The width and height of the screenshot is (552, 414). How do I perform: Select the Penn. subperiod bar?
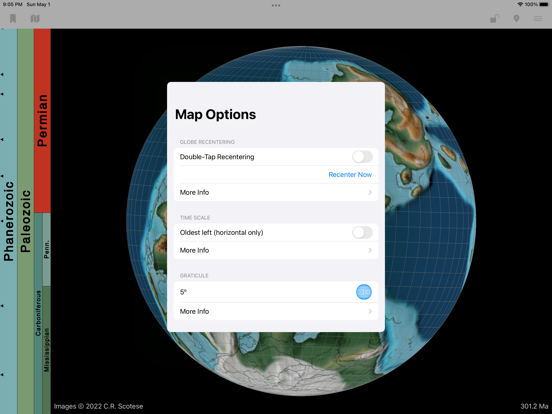point(46,249)
